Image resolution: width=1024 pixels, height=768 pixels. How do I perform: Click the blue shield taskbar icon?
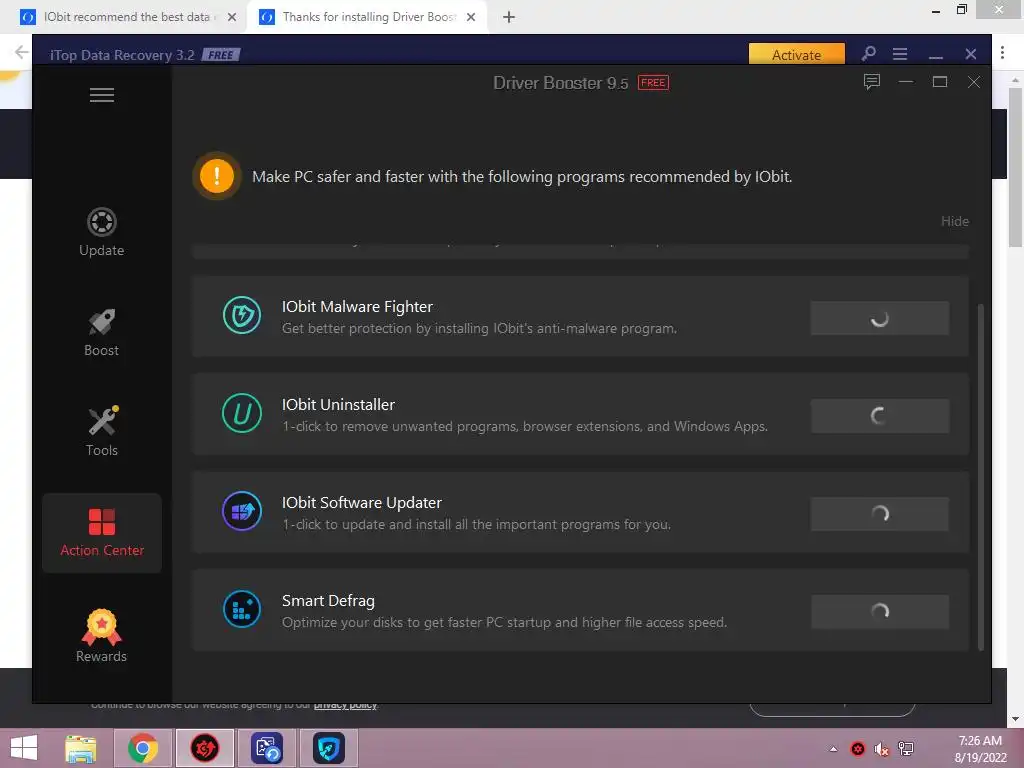click(328, 748)
